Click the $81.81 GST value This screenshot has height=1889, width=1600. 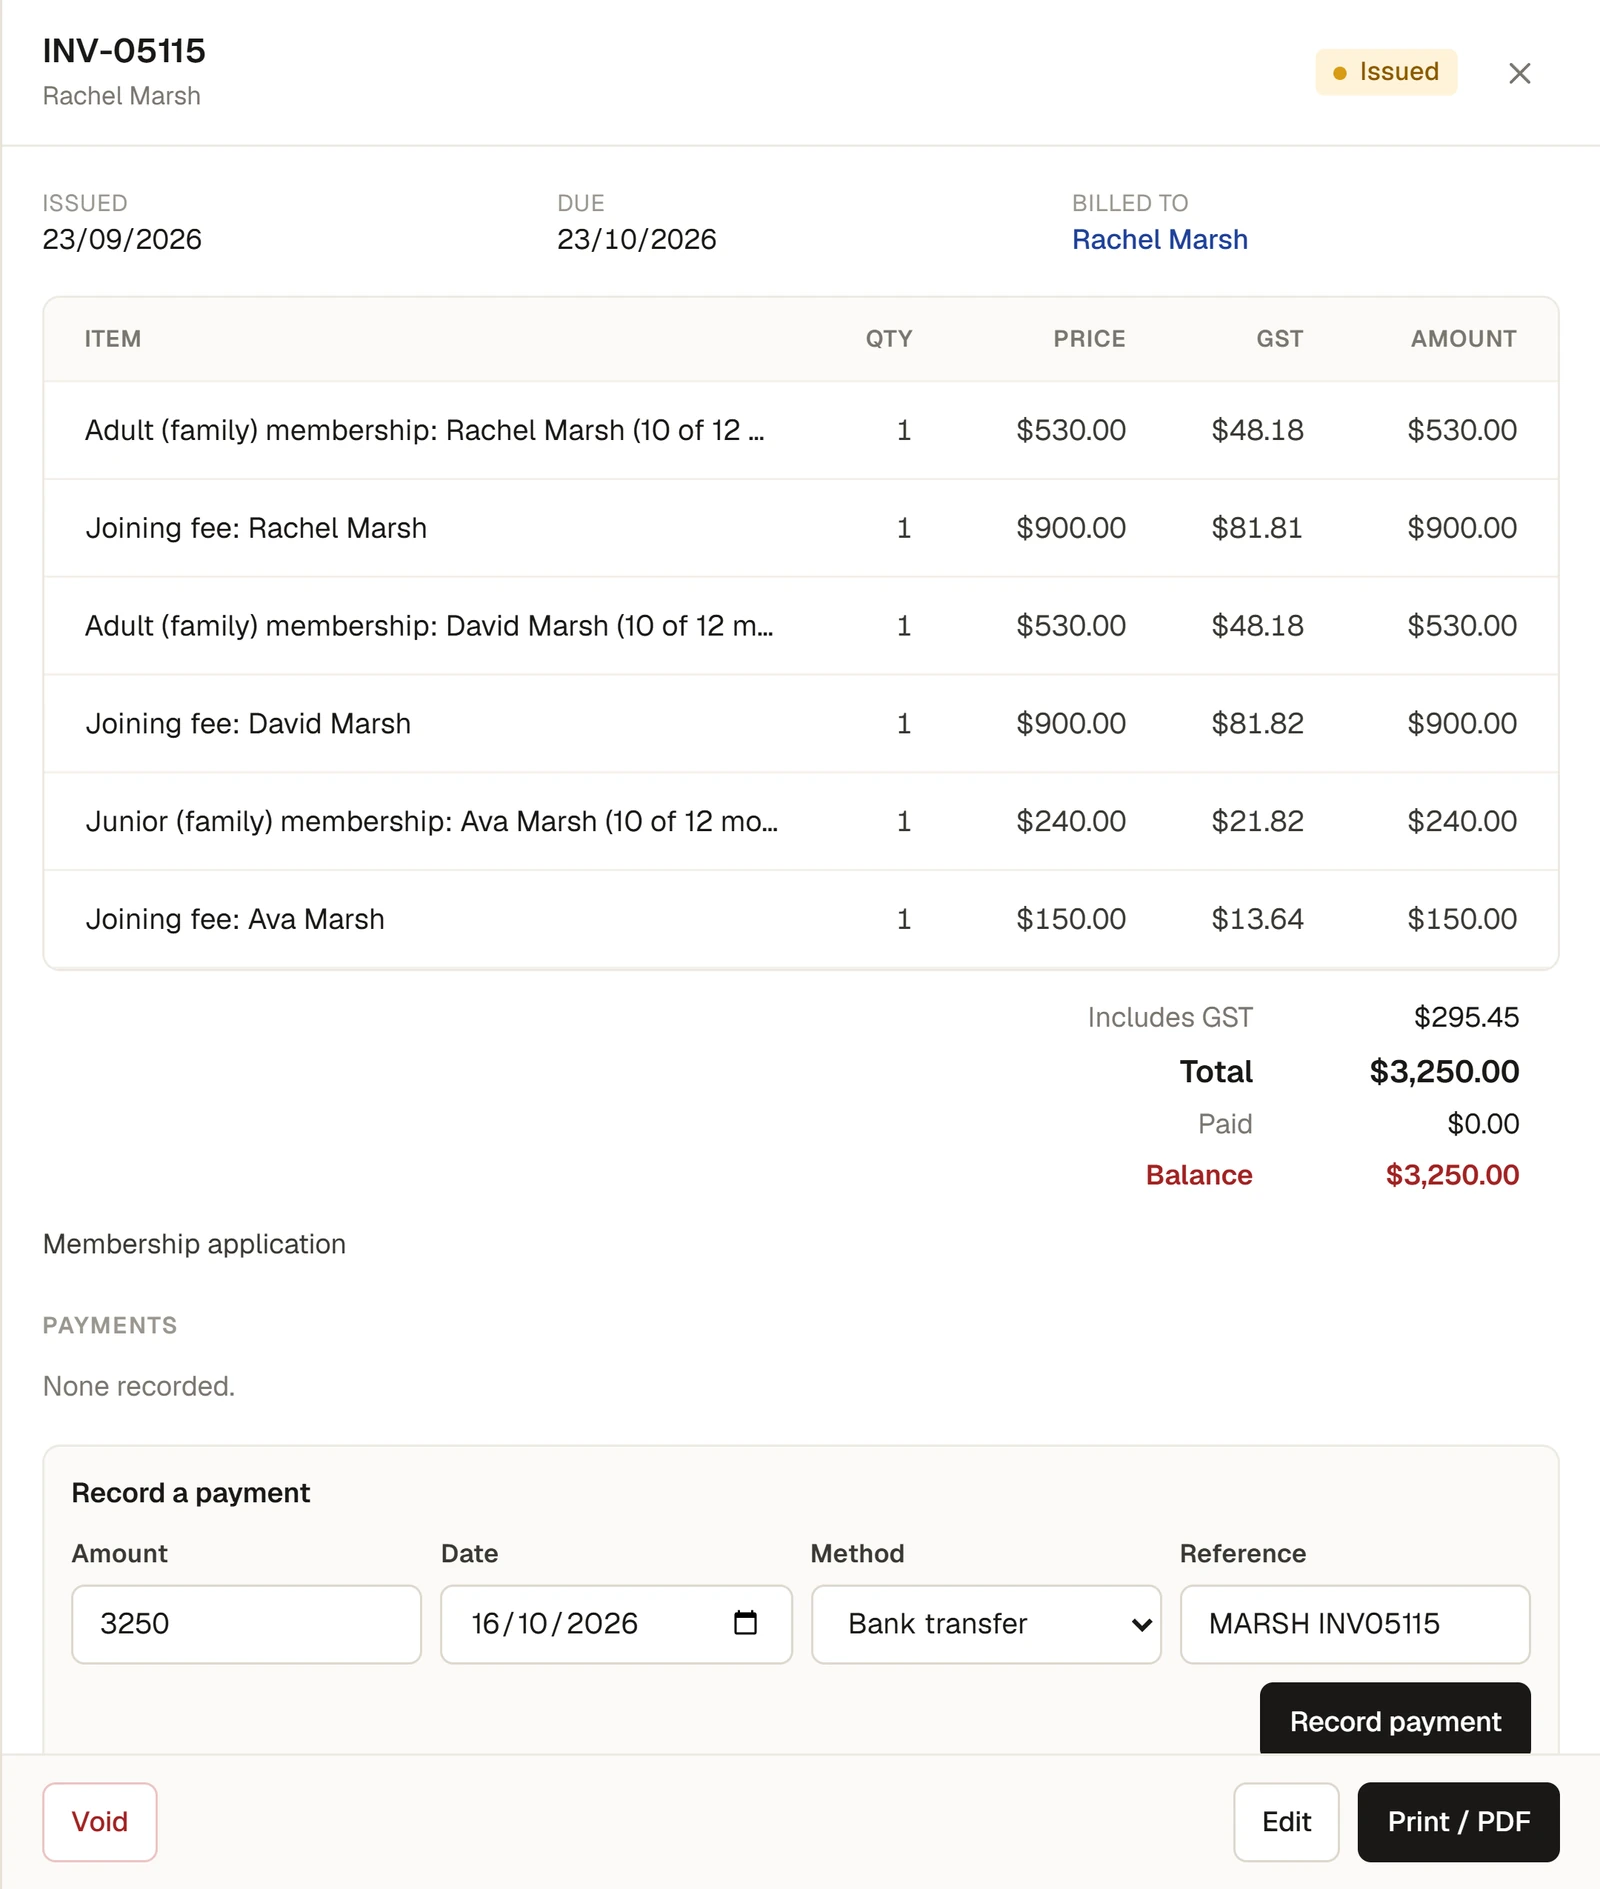(1257, 528)
